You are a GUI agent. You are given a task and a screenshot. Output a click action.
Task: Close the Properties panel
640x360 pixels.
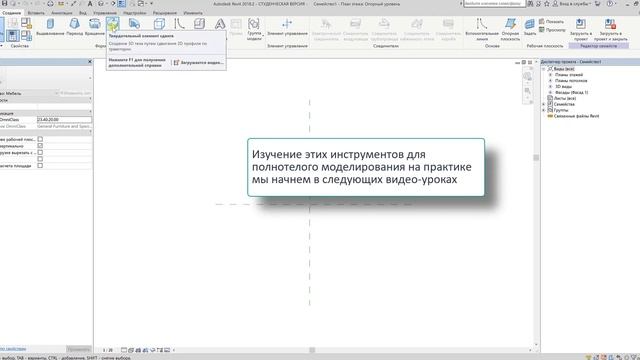(x=90, y=62)
